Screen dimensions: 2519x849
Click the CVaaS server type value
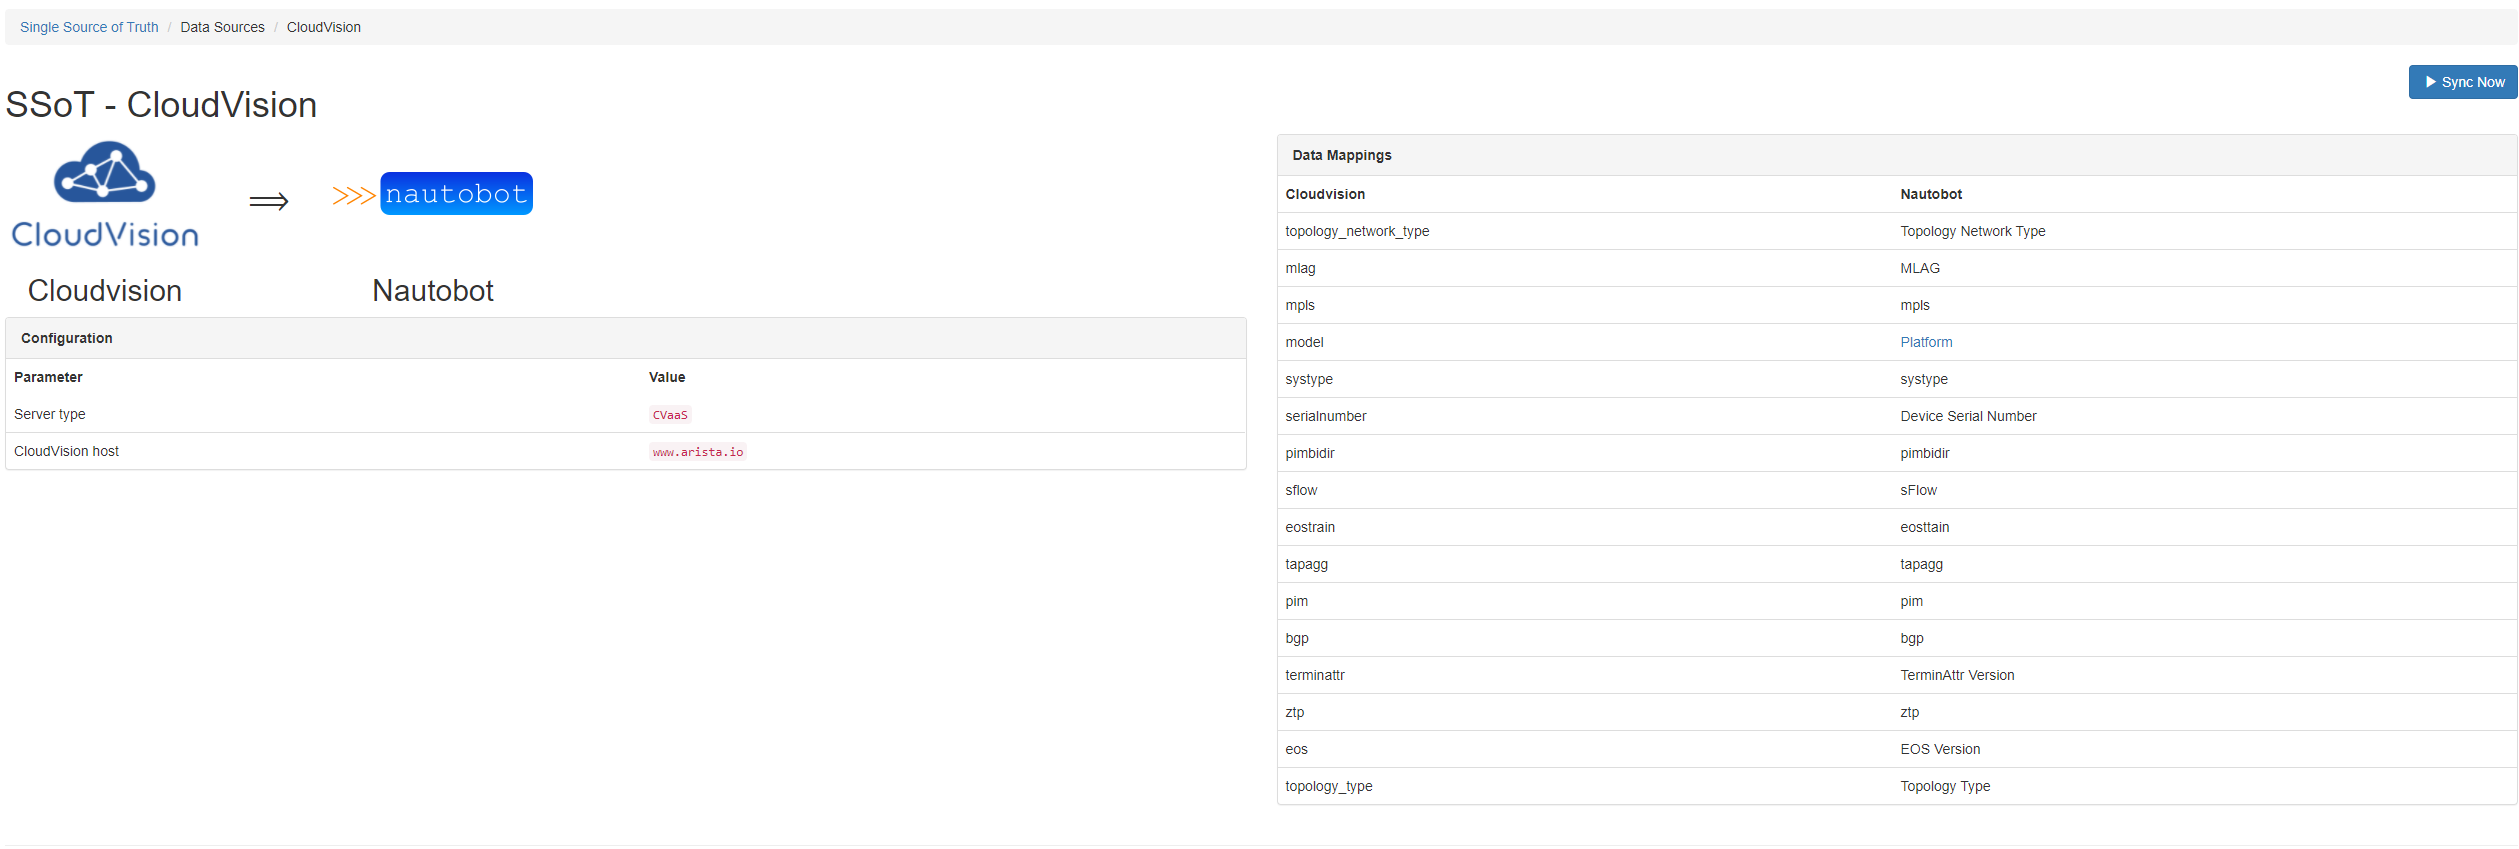pos(669,415)
